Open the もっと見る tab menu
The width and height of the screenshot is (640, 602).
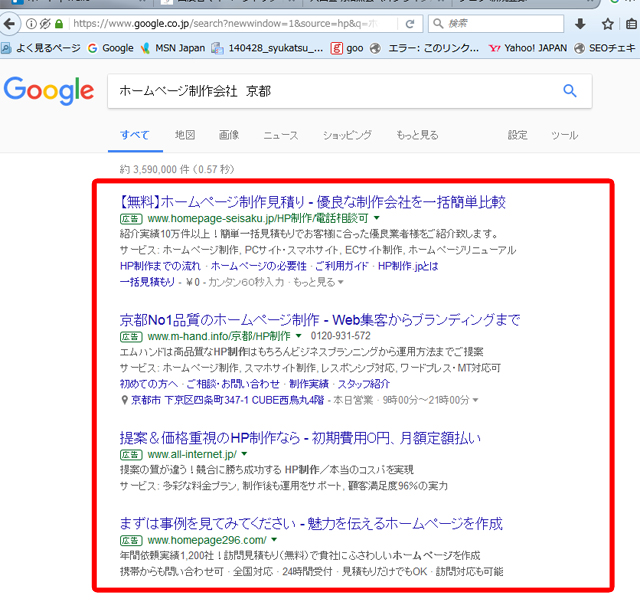pos(417,135)
